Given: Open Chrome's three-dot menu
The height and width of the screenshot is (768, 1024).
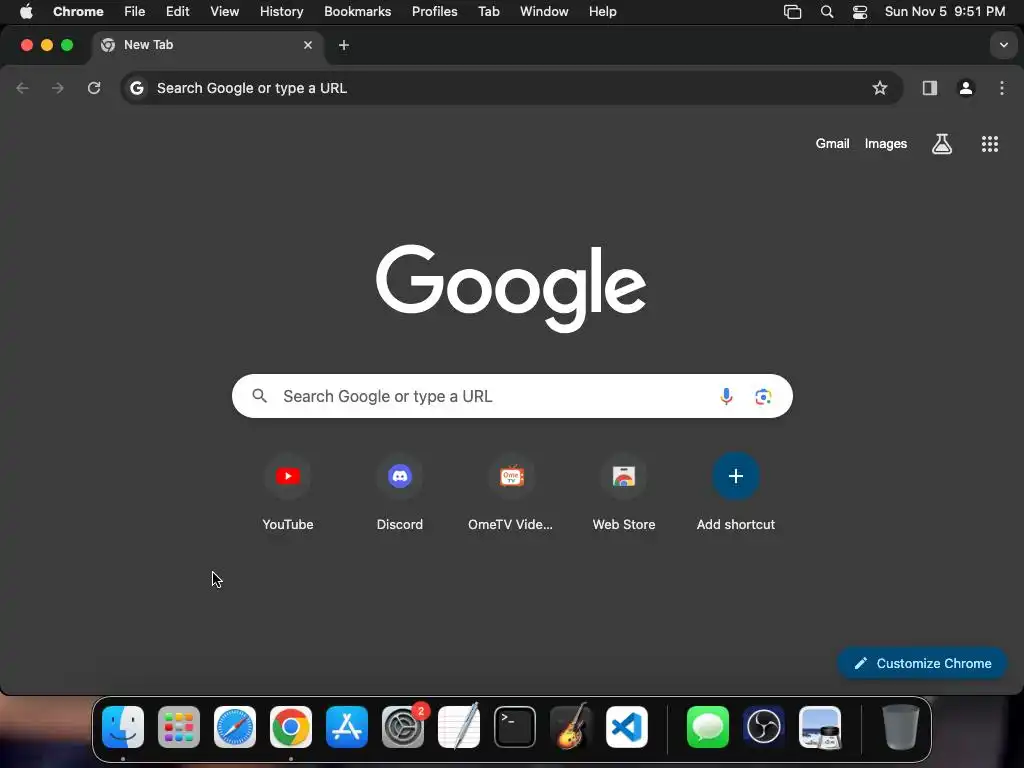Looking at the screenshot, I should pyautogui.click(x=1001, y=88).
